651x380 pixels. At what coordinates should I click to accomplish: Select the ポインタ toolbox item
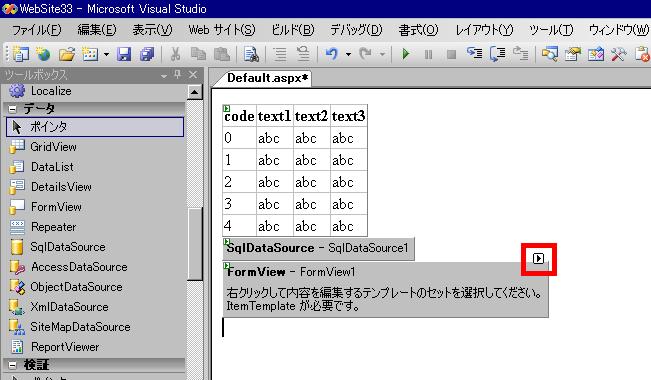click(95, 127)
